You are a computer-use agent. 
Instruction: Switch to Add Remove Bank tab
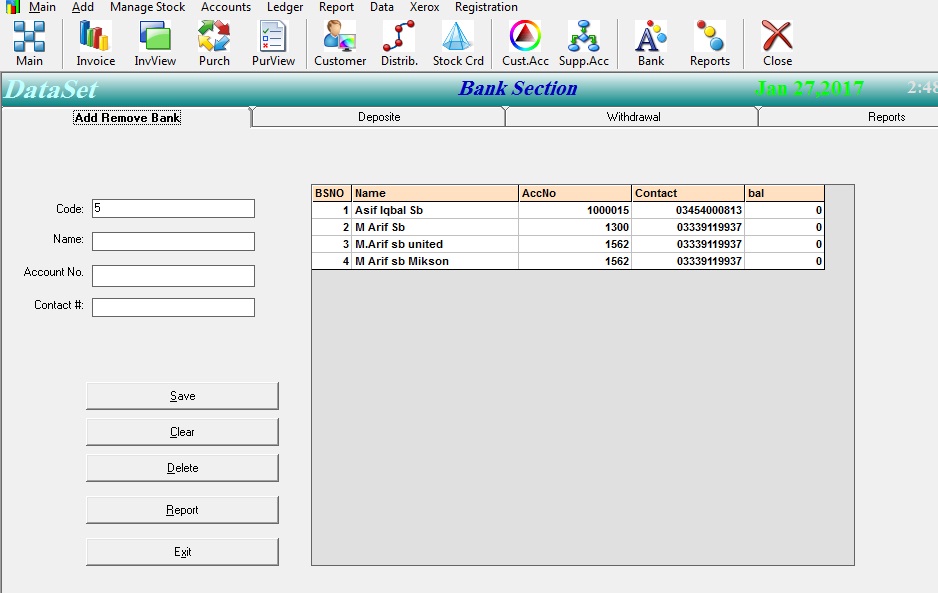(127, 117)
